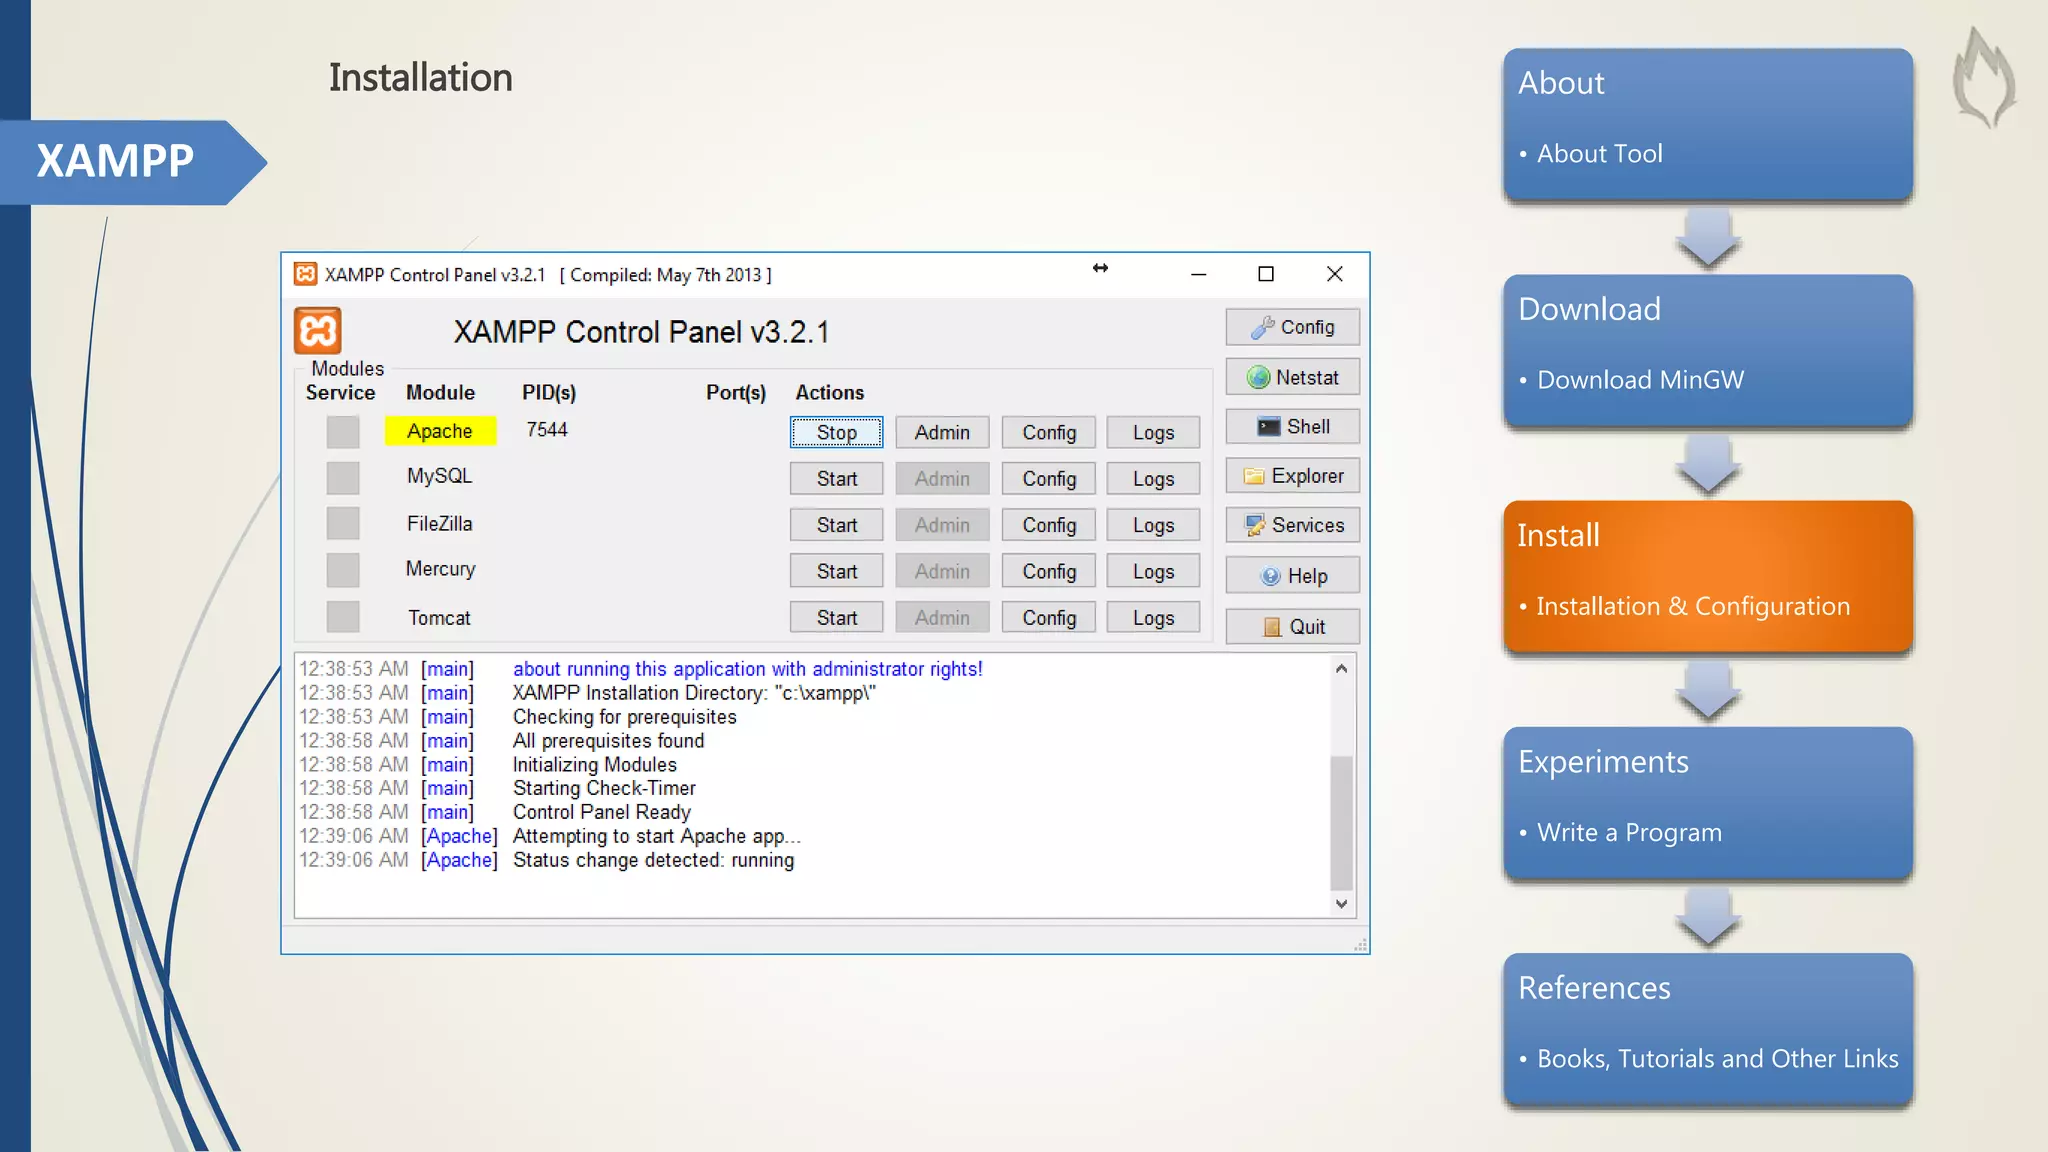Open Apache Config menu
Image resolution: width=2048 pixels, height=1152 pixels.
1049,433
